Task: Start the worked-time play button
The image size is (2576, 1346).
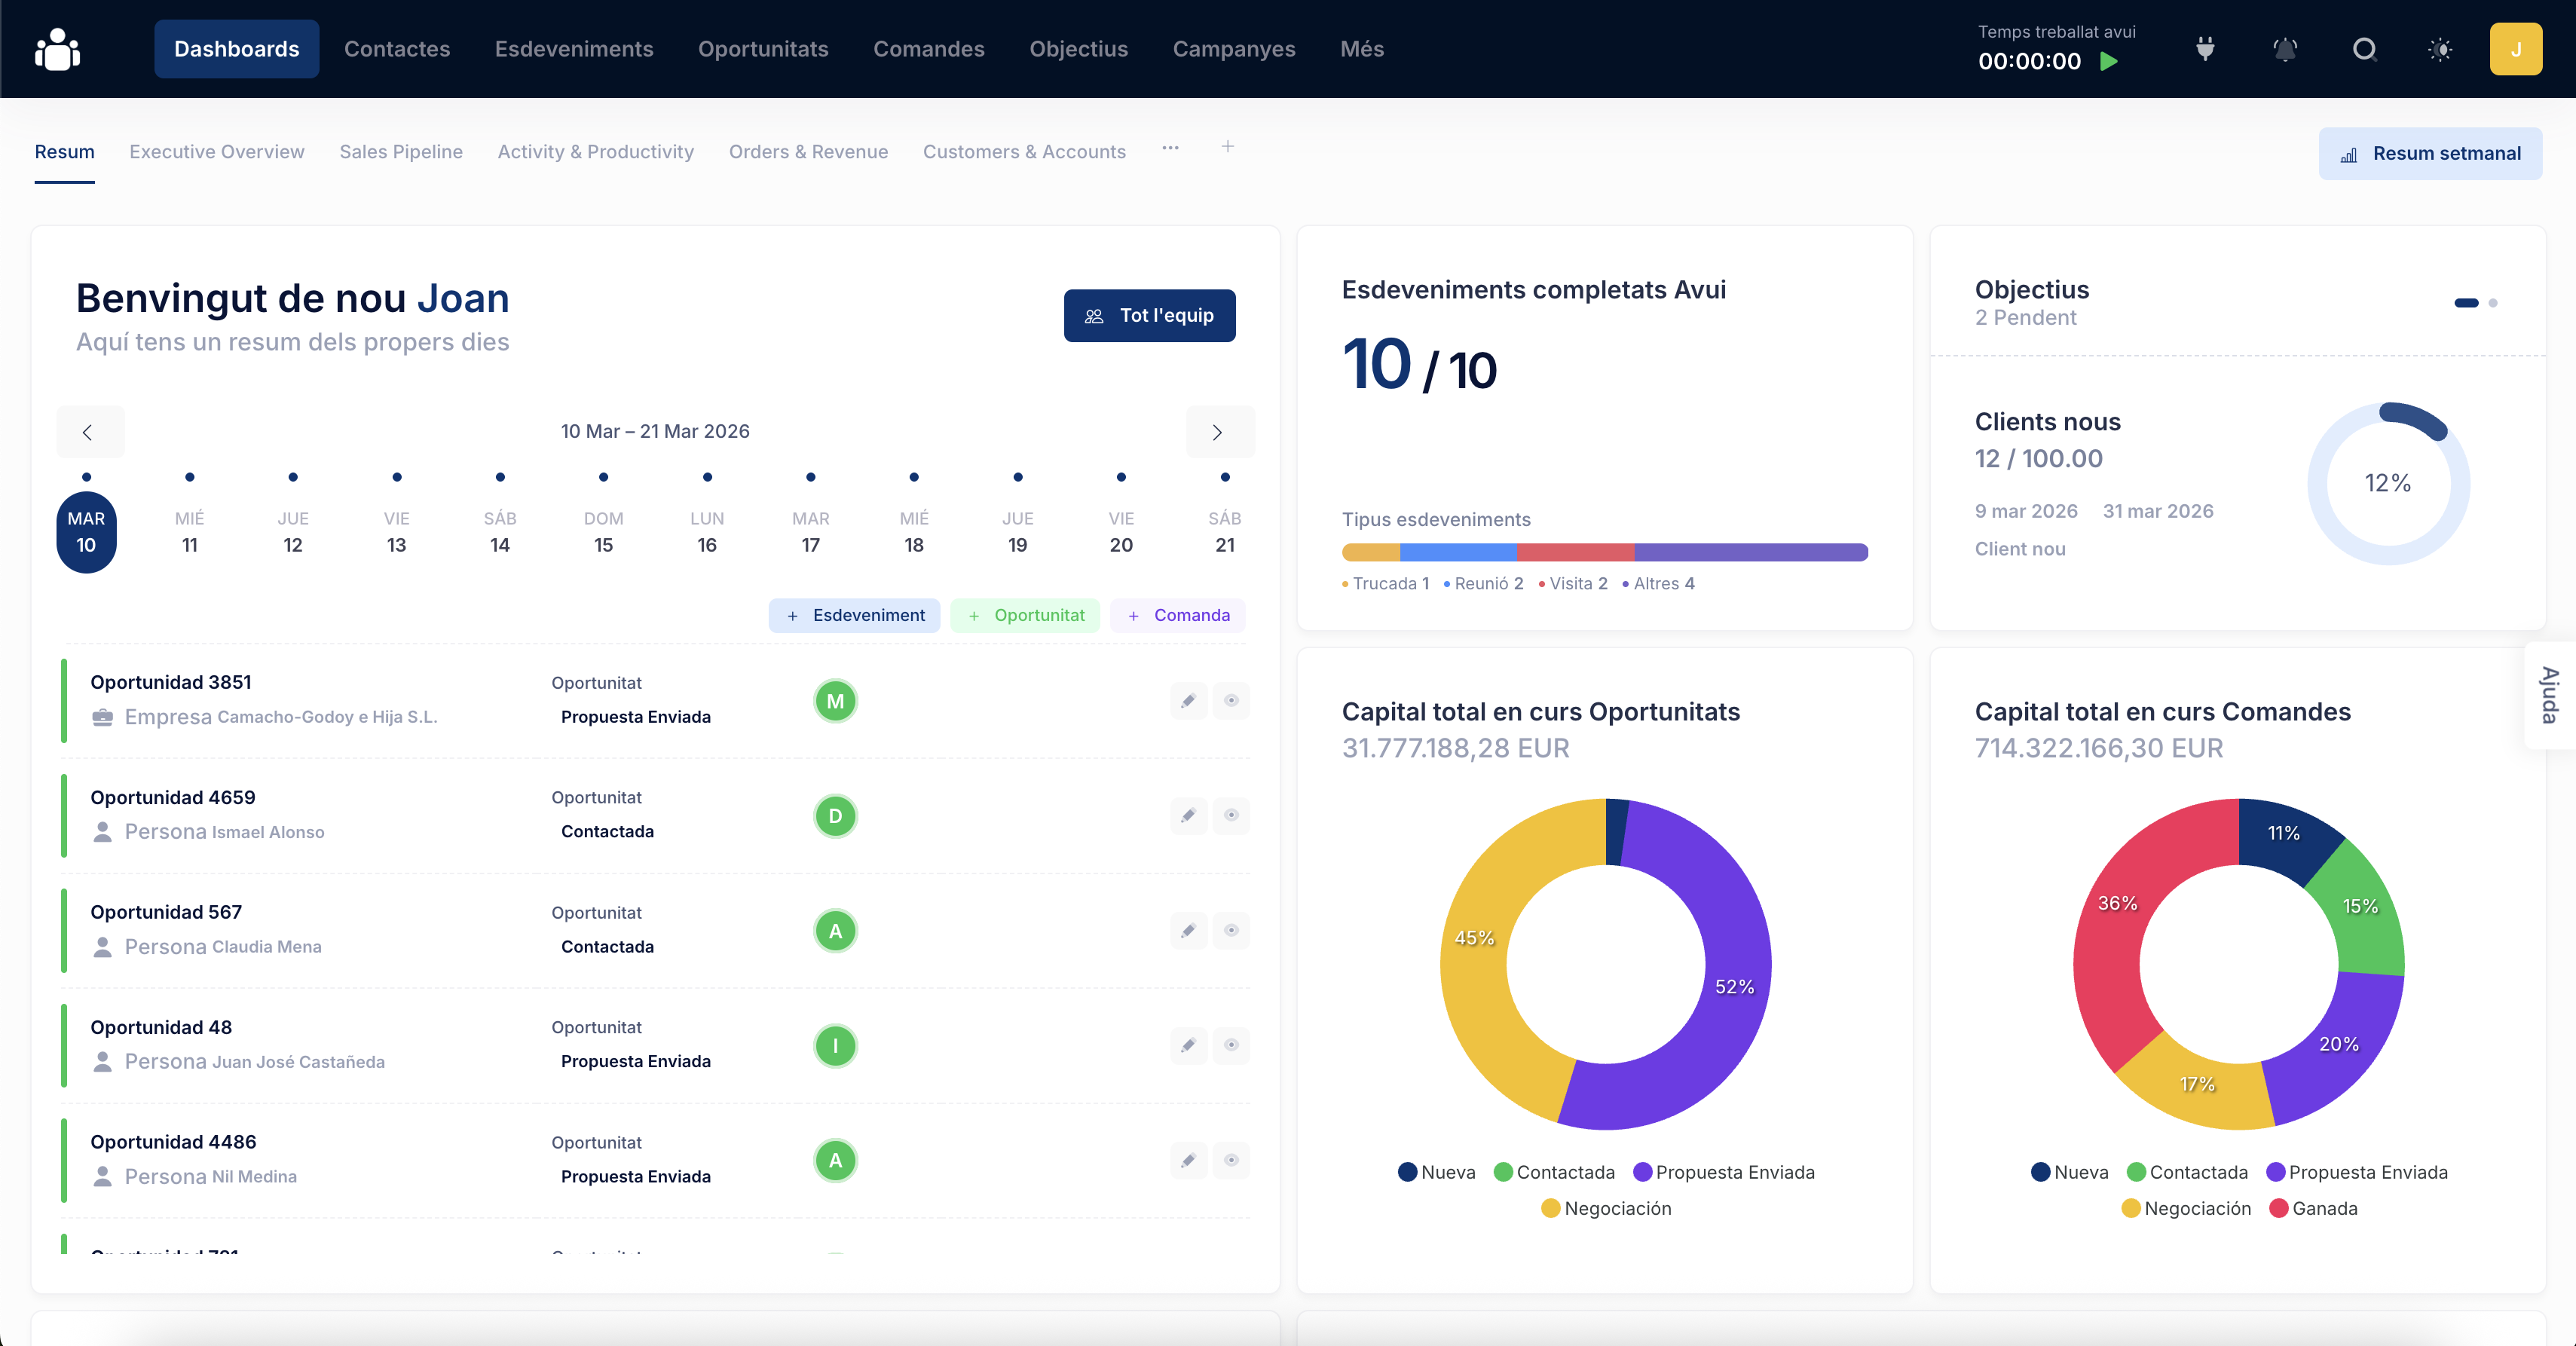Action: pyautogui.click(x=2109, y=61)
